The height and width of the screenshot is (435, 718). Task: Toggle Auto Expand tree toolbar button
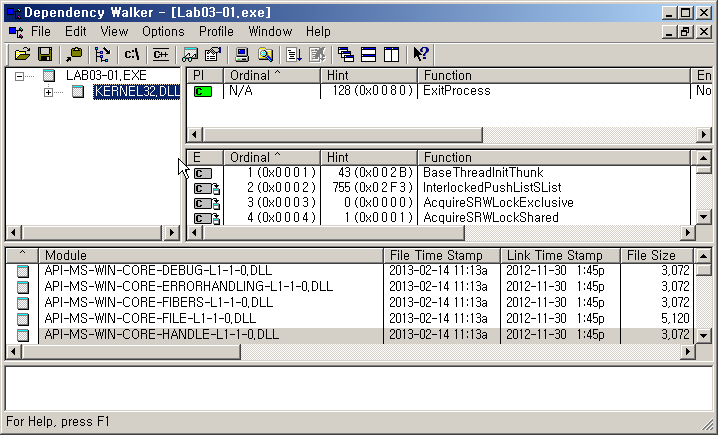[102, 54]
